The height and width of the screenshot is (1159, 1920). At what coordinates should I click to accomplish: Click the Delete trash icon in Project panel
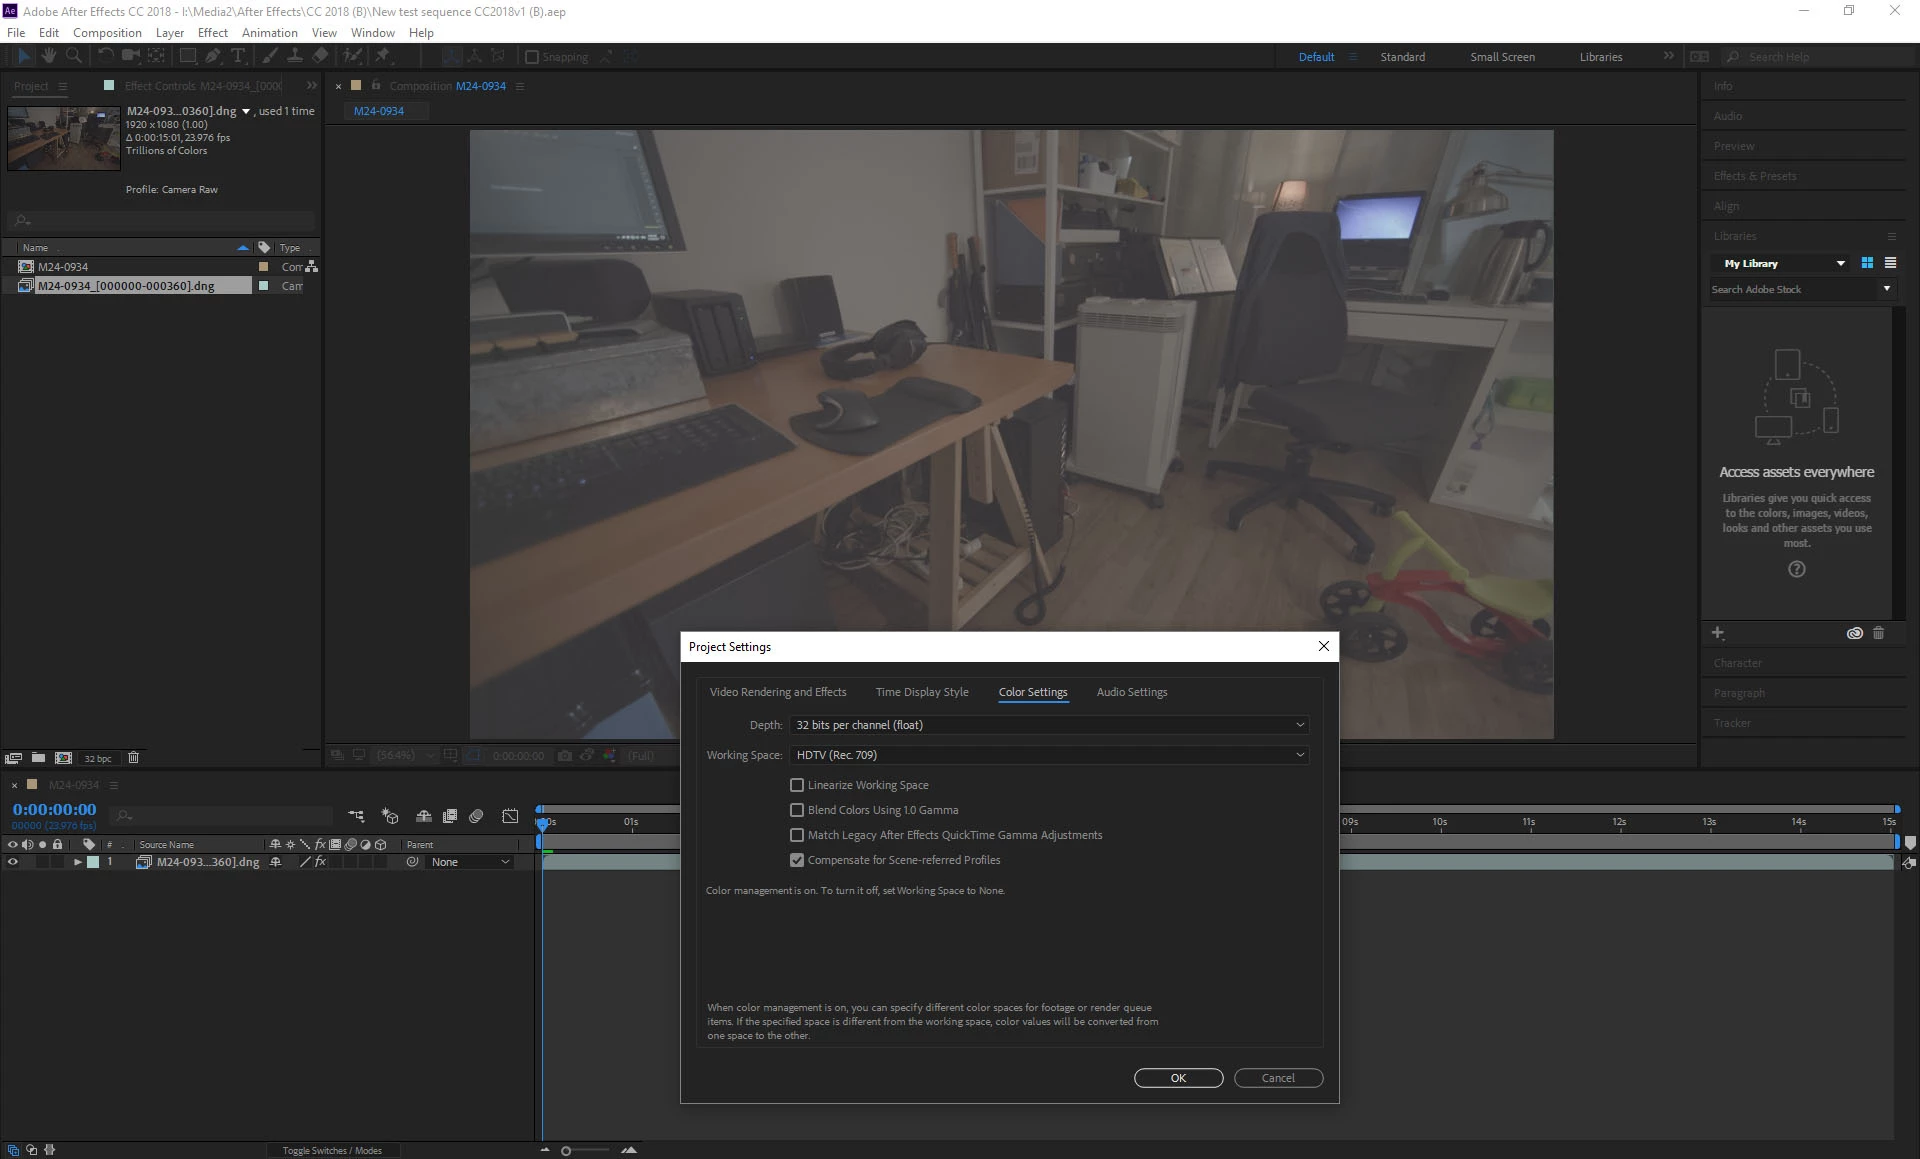pos(133,758)
